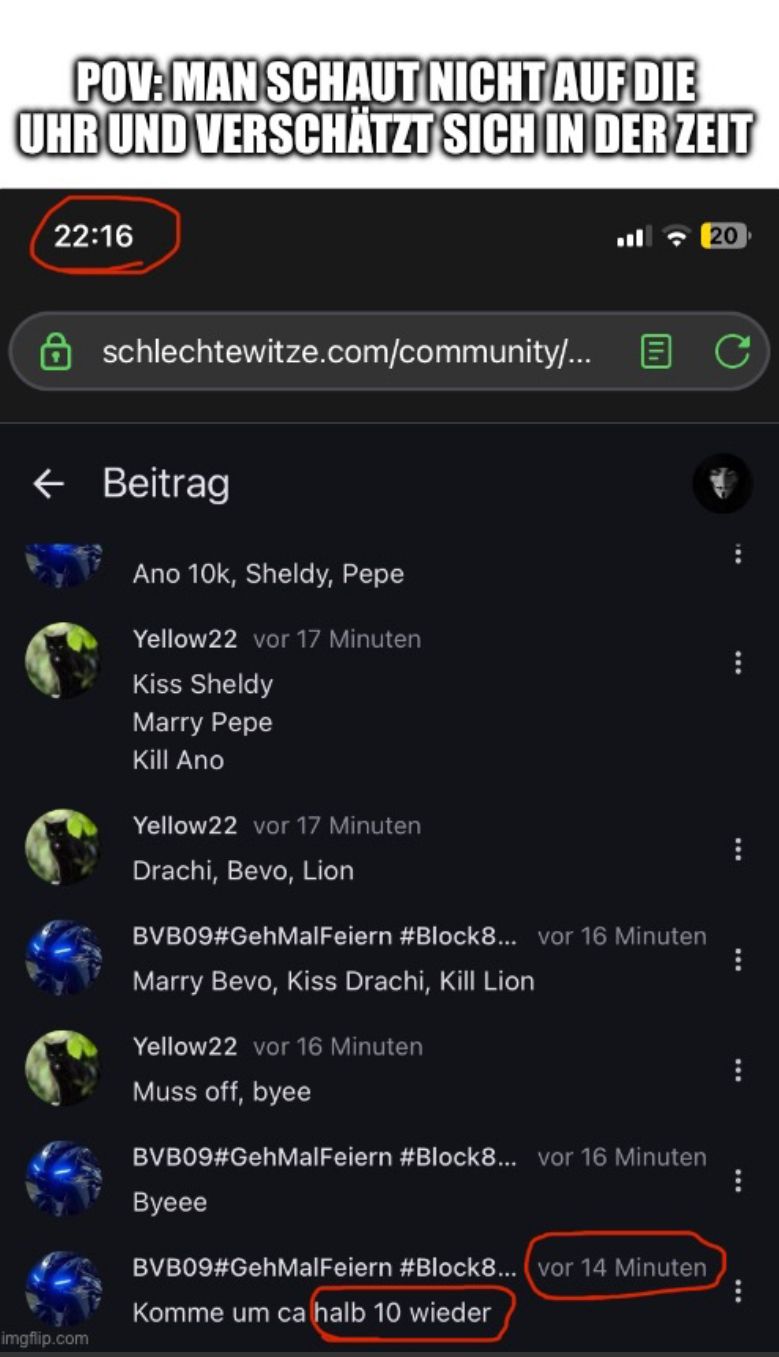Open options menu for "Marry Bevo" comment
Image resolution: width=779 pixels, height=1357 pixels.
pos(738,960)
